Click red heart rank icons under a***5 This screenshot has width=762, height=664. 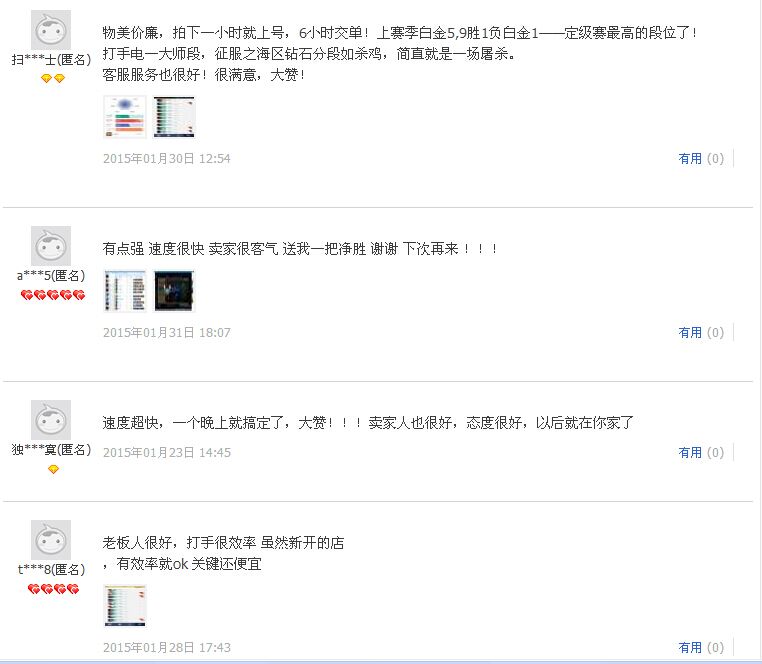[x=53, y=295]
